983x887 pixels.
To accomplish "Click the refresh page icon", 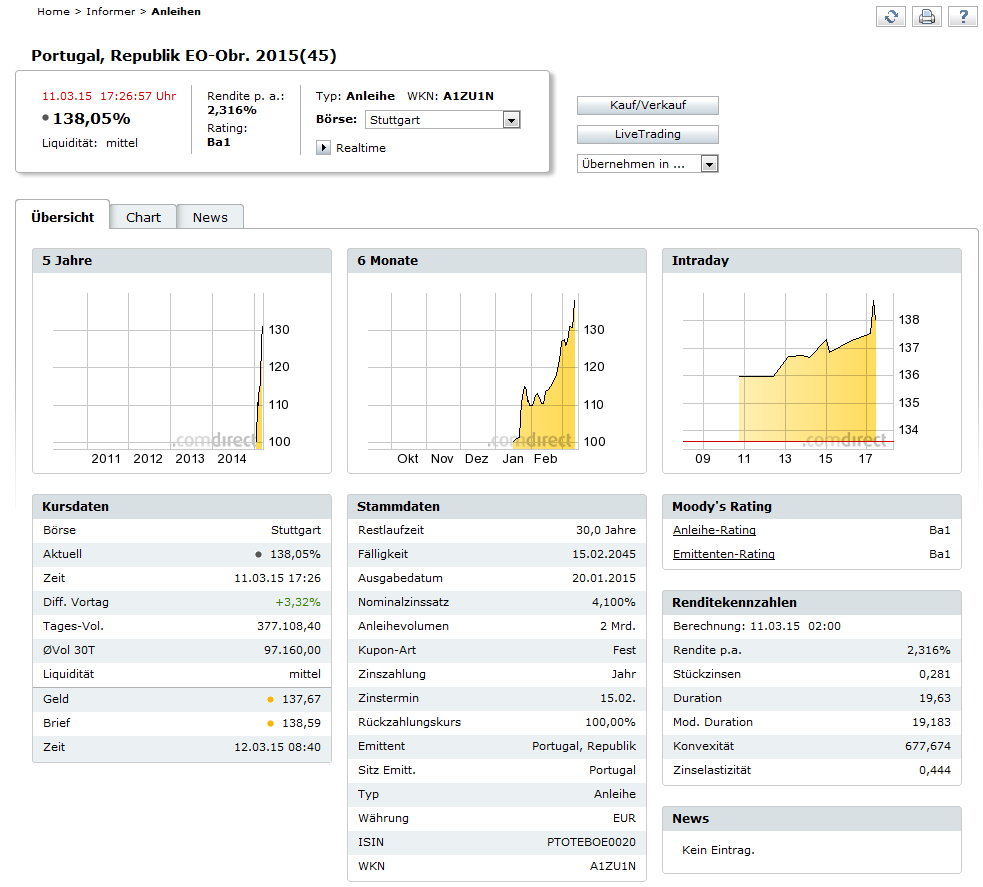I will coord(890,16).
